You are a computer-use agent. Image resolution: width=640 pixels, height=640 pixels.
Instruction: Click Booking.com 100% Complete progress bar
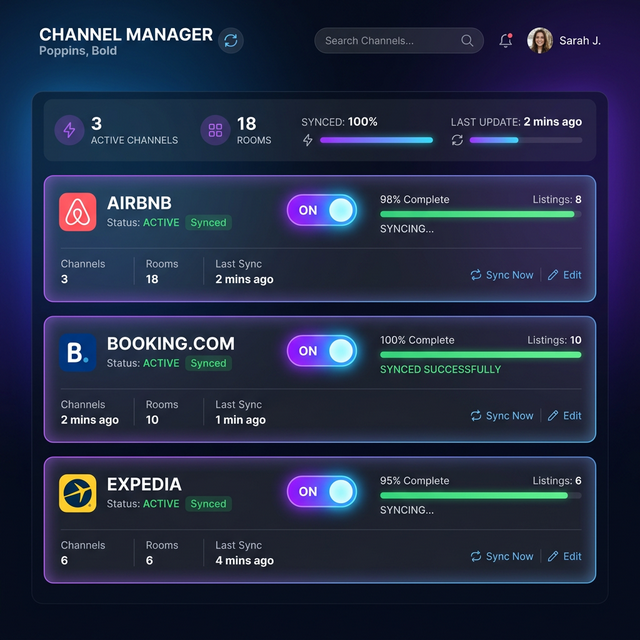[481, 355]
